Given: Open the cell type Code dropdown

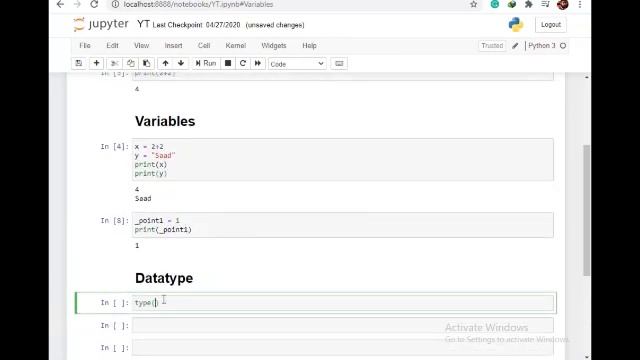Looking at the screenshot, I should pos(297,64).
